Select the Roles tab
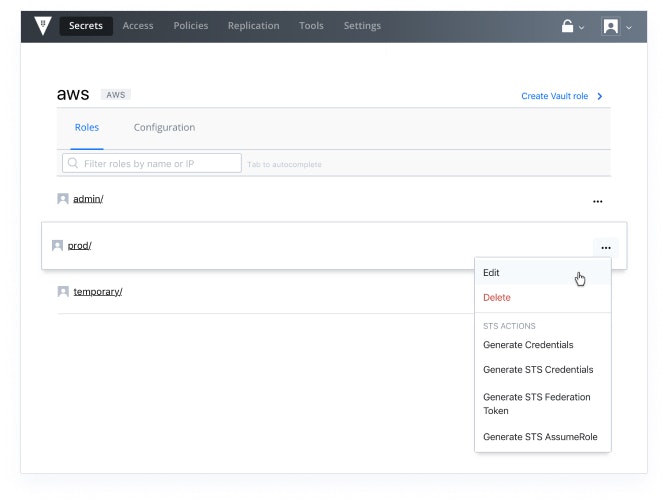Screen dimensions: 668x504 (87, 128)
